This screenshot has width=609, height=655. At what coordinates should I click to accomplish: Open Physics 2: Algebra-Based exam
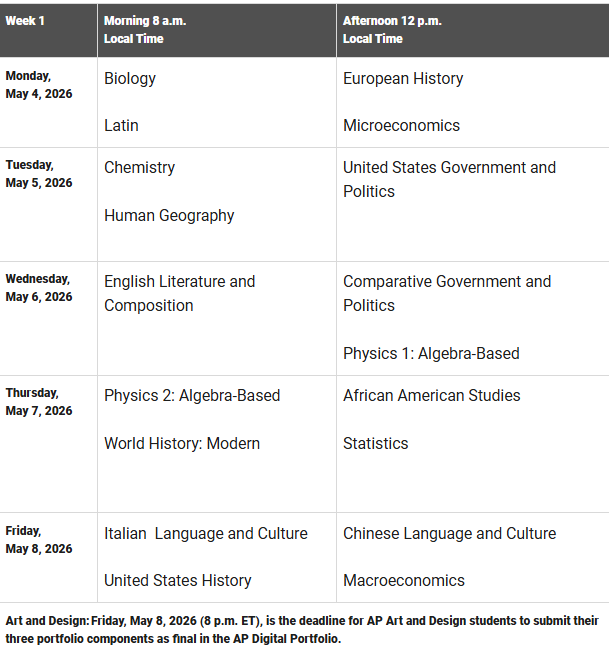[192, 395]
